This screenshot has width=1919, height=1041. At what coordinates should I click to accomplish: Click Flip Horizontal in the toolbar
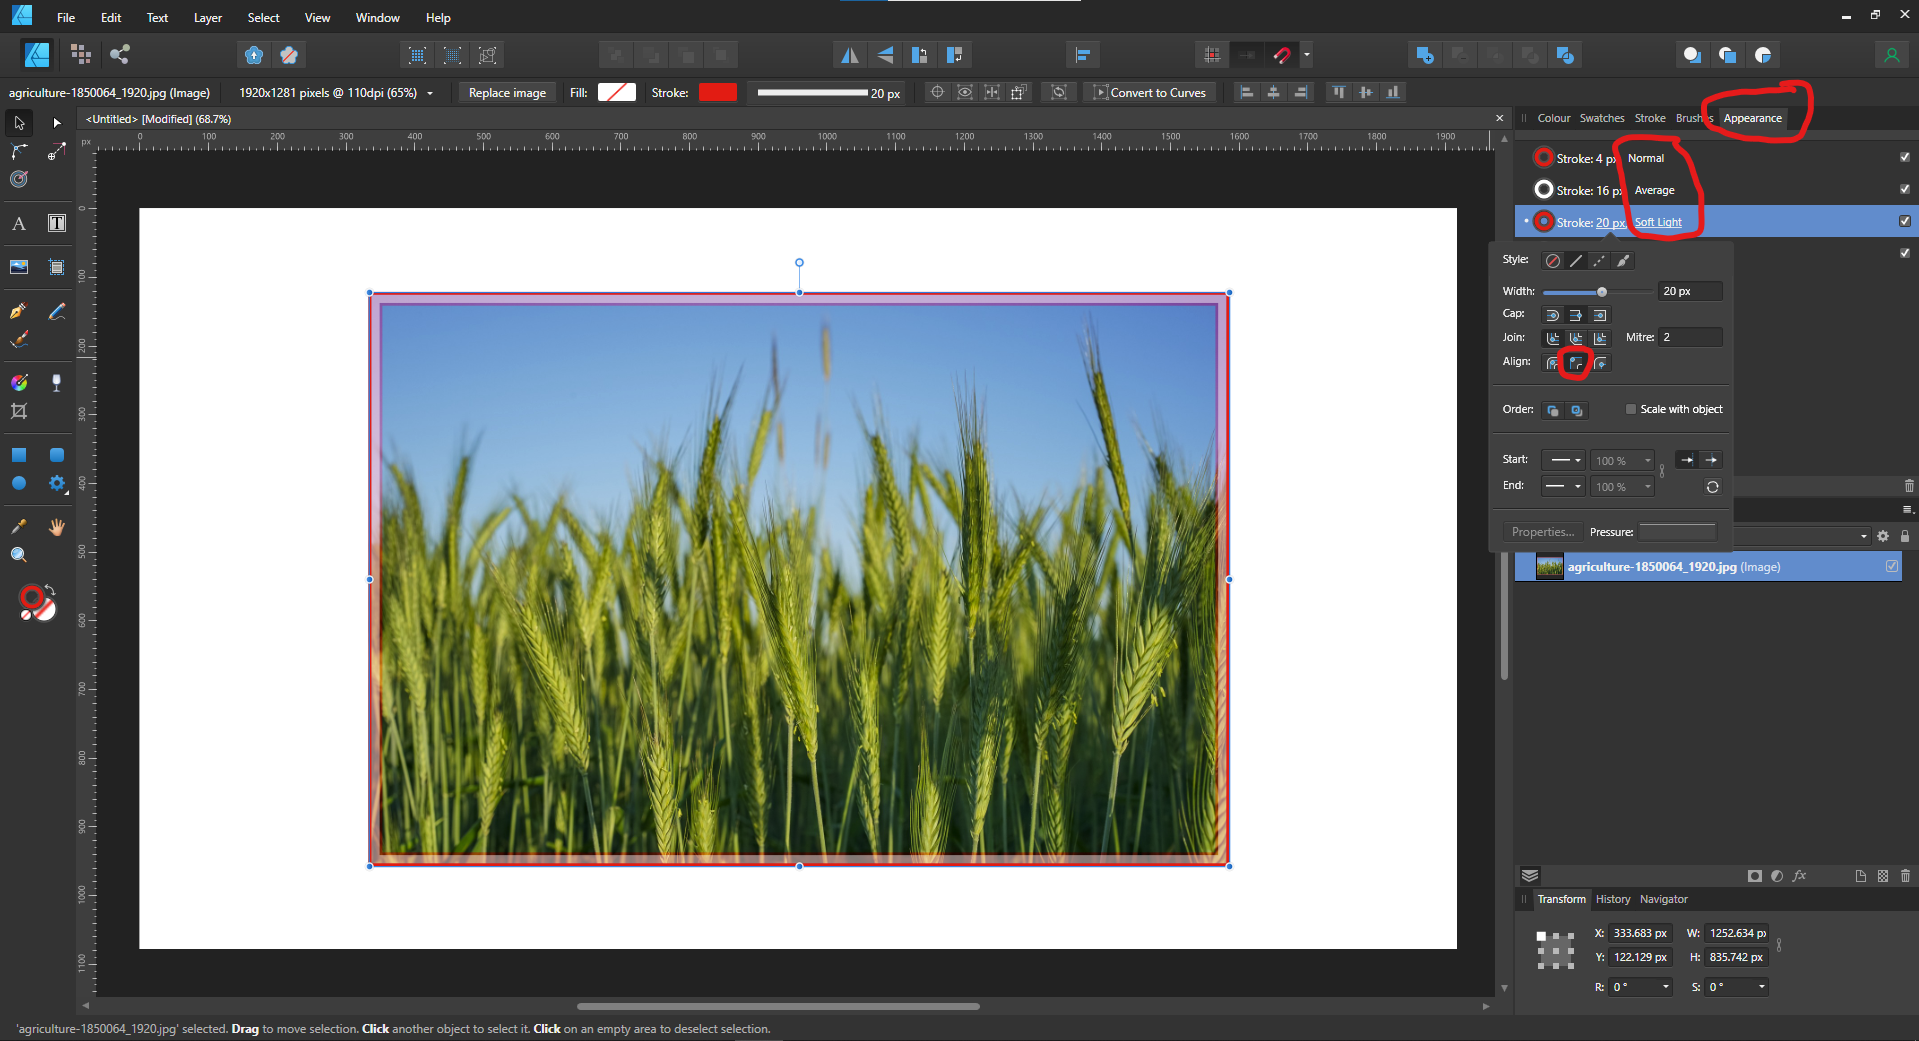(849, 55)
